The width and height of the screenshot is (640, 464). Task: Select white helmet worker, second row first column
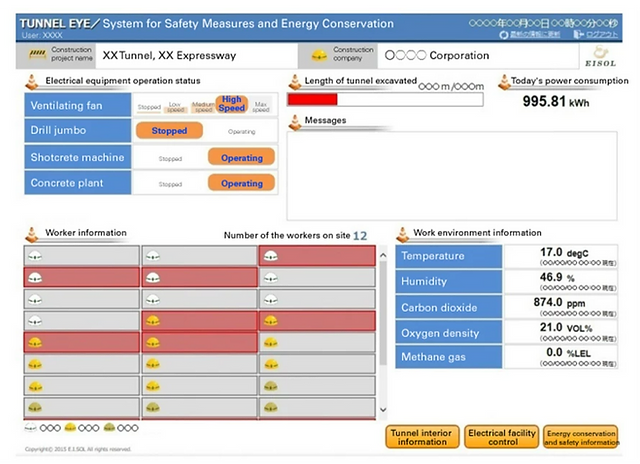(82, 278)
